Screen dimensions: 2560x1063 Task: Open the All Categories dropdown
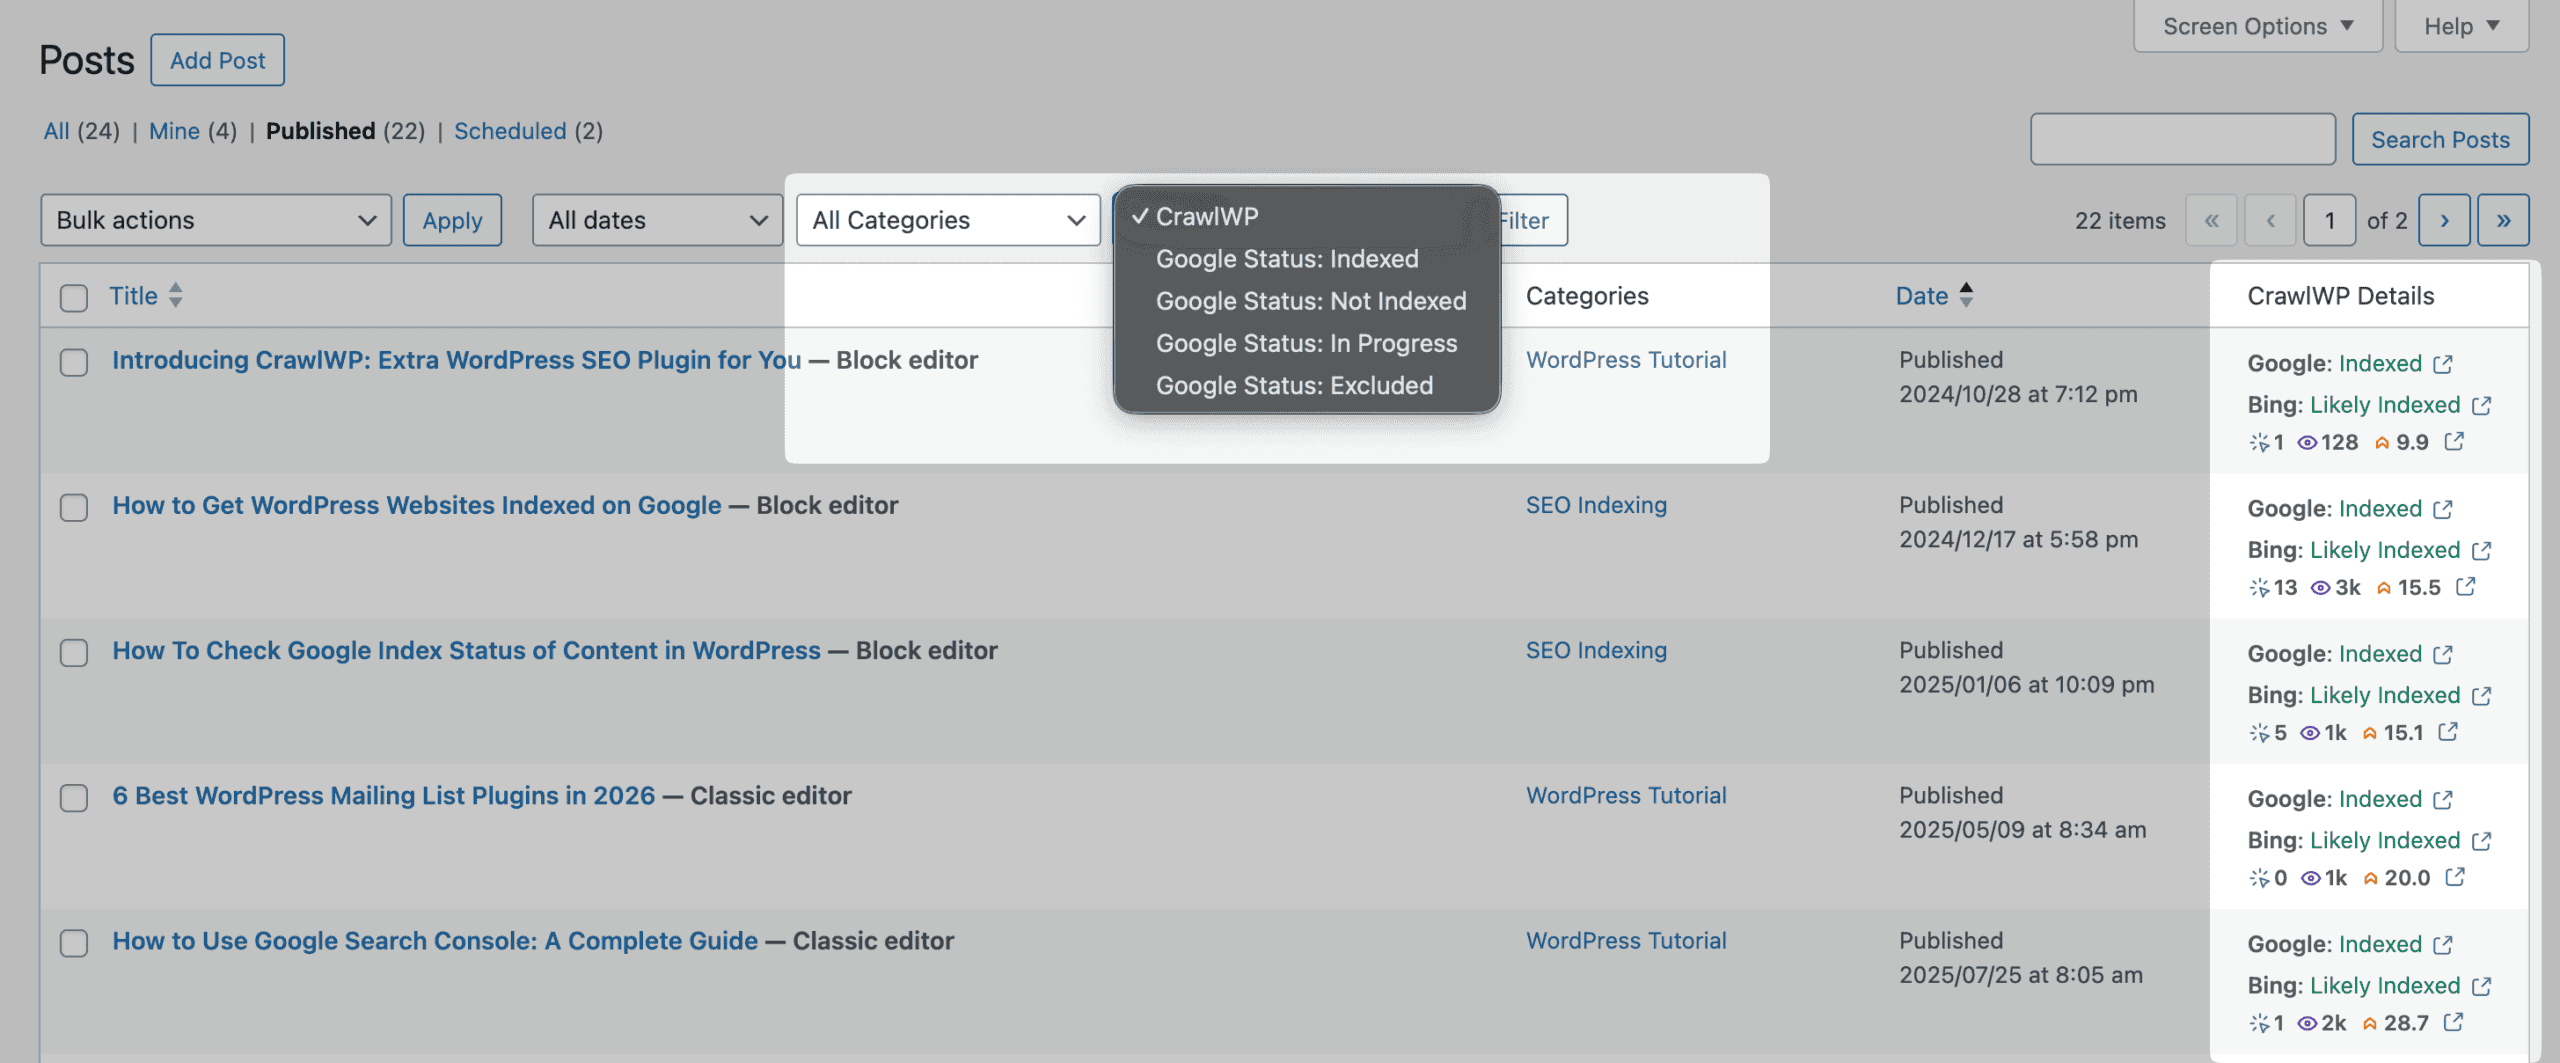[x=946, y=219]
